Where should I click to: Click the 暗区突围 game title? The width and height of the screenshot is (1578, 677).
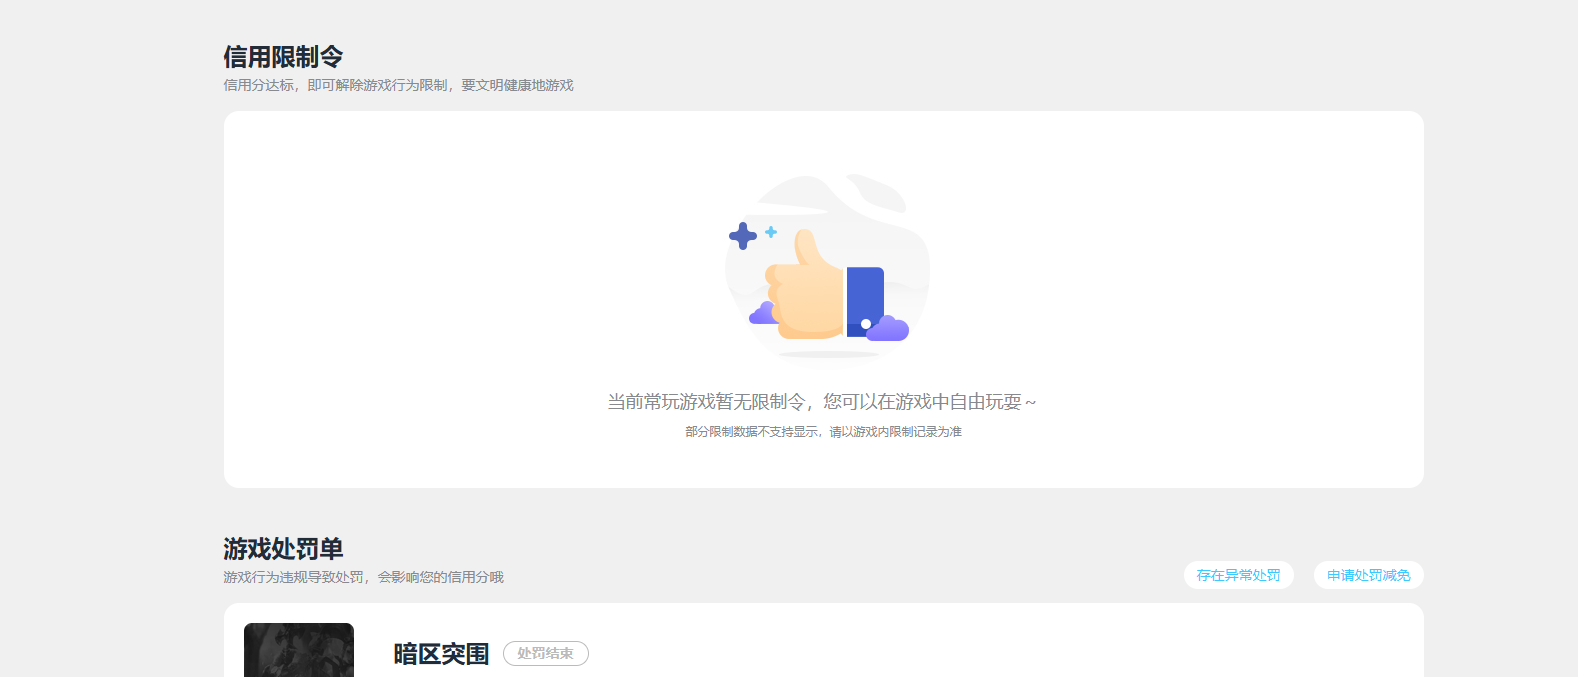[x=441, y=654]
